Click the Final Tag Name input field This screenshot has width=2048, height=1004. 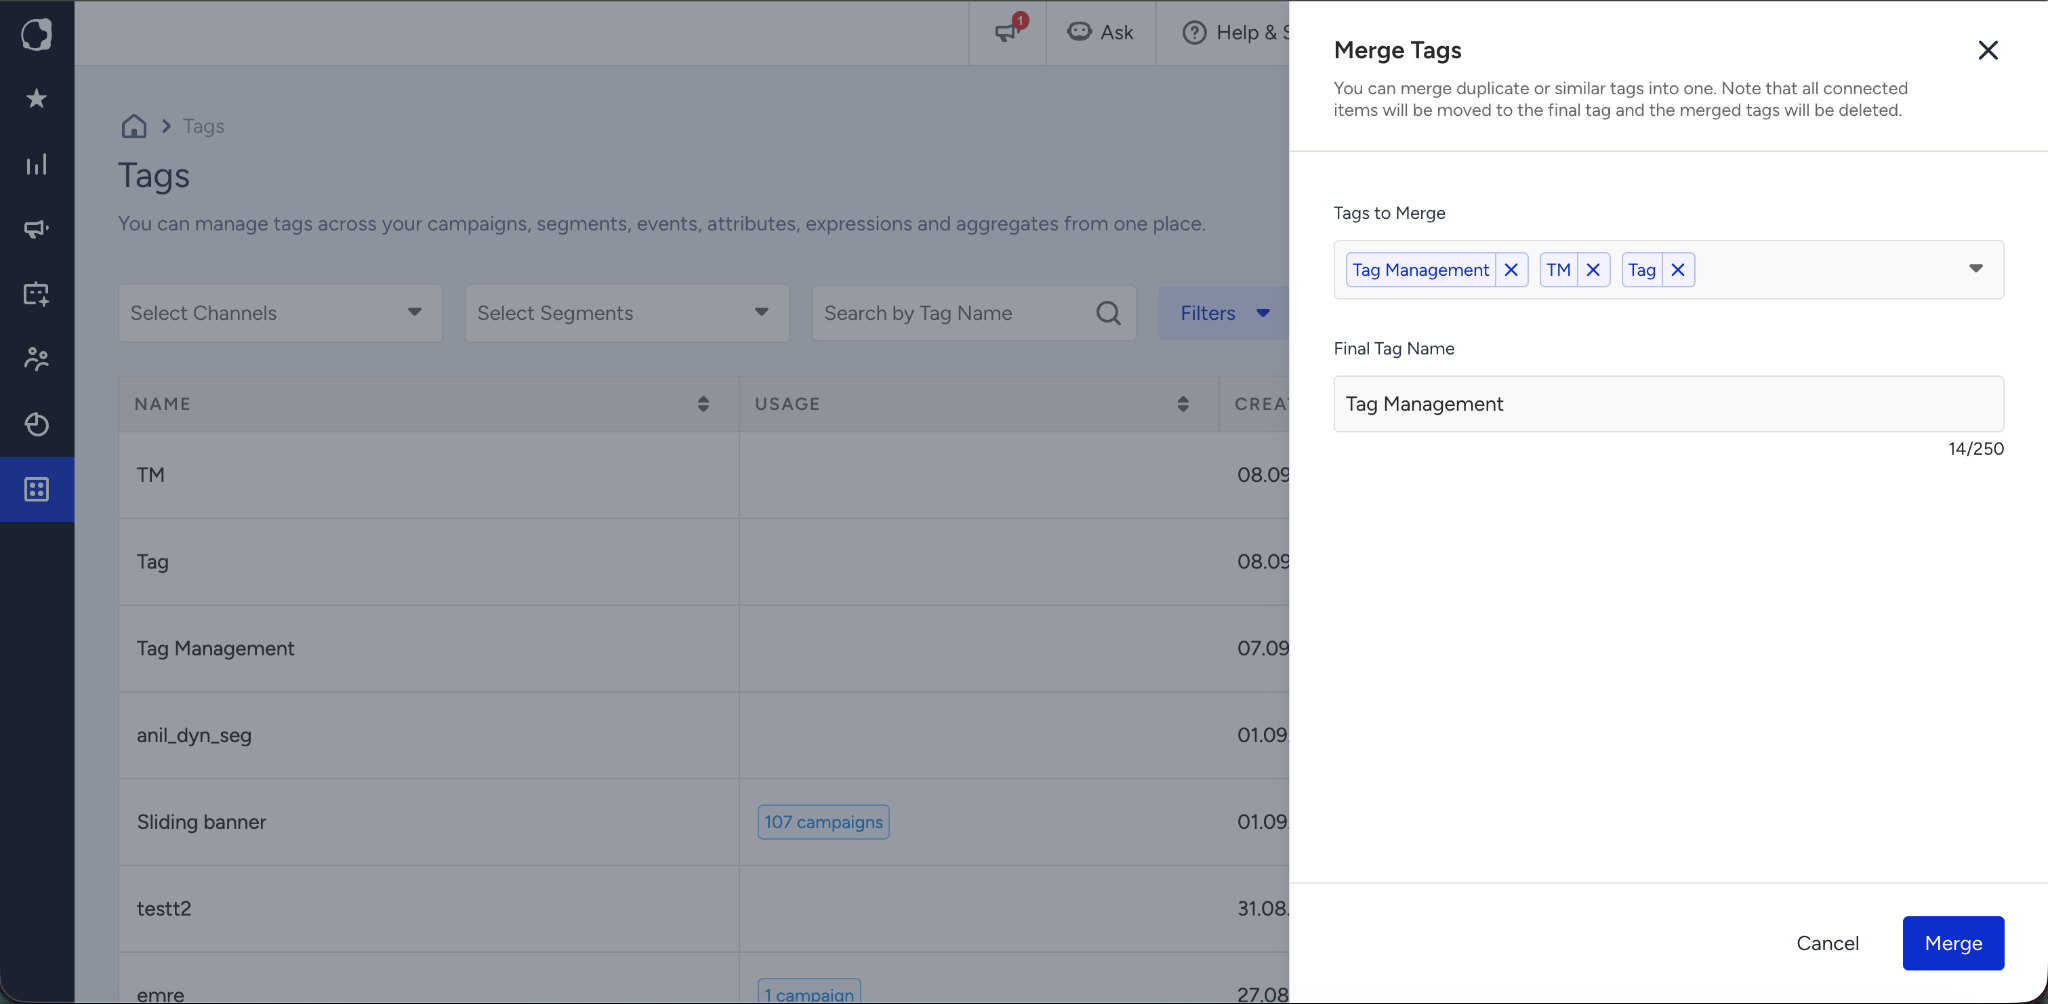[1668, 404]
